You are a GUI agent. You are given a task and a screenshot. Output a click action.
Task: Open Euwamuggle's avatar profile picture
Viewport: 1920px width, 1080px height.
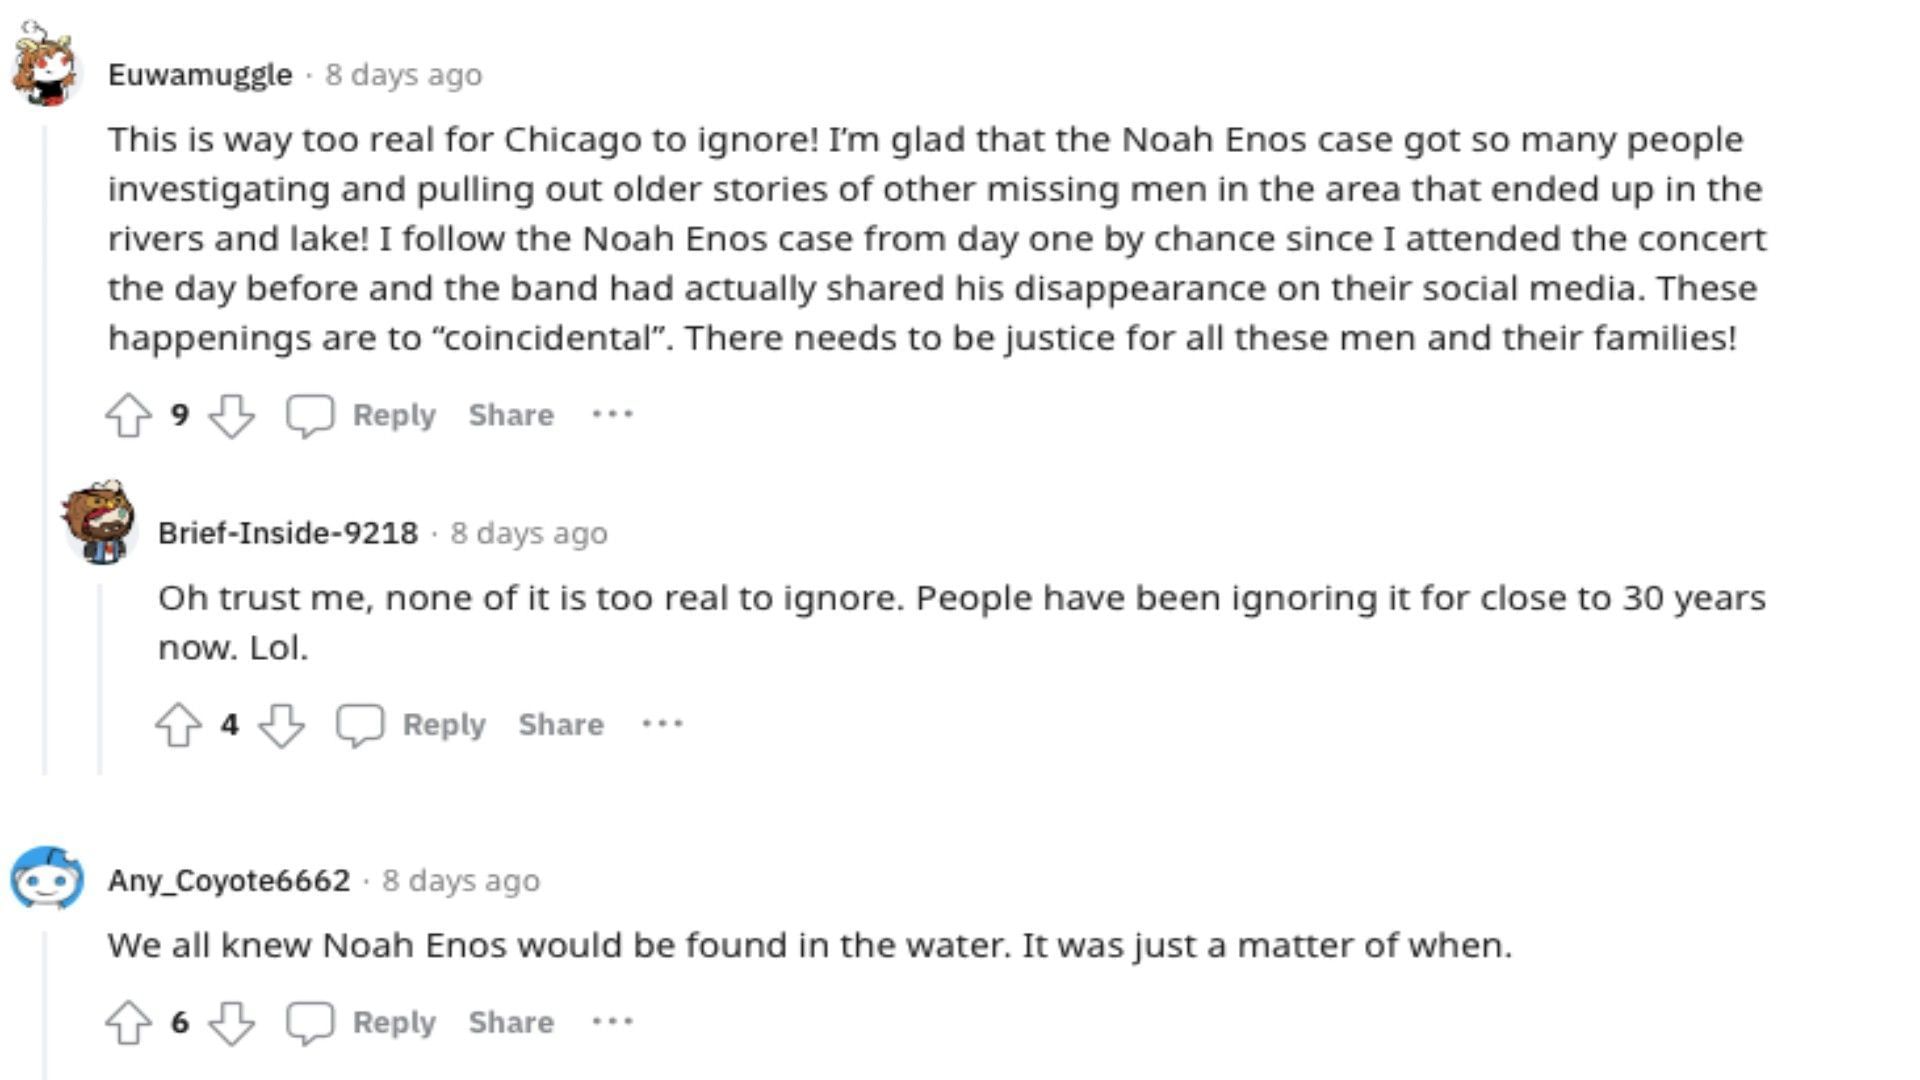click(46, 66)
